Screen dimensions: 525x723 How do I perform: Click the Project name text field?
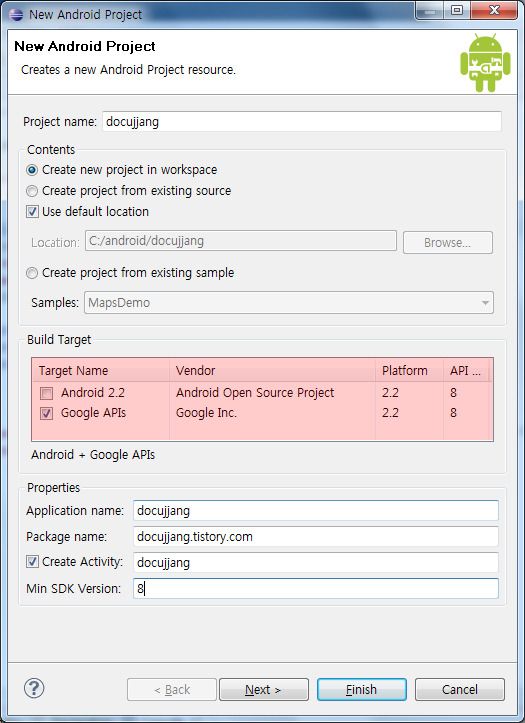point(301,122)
